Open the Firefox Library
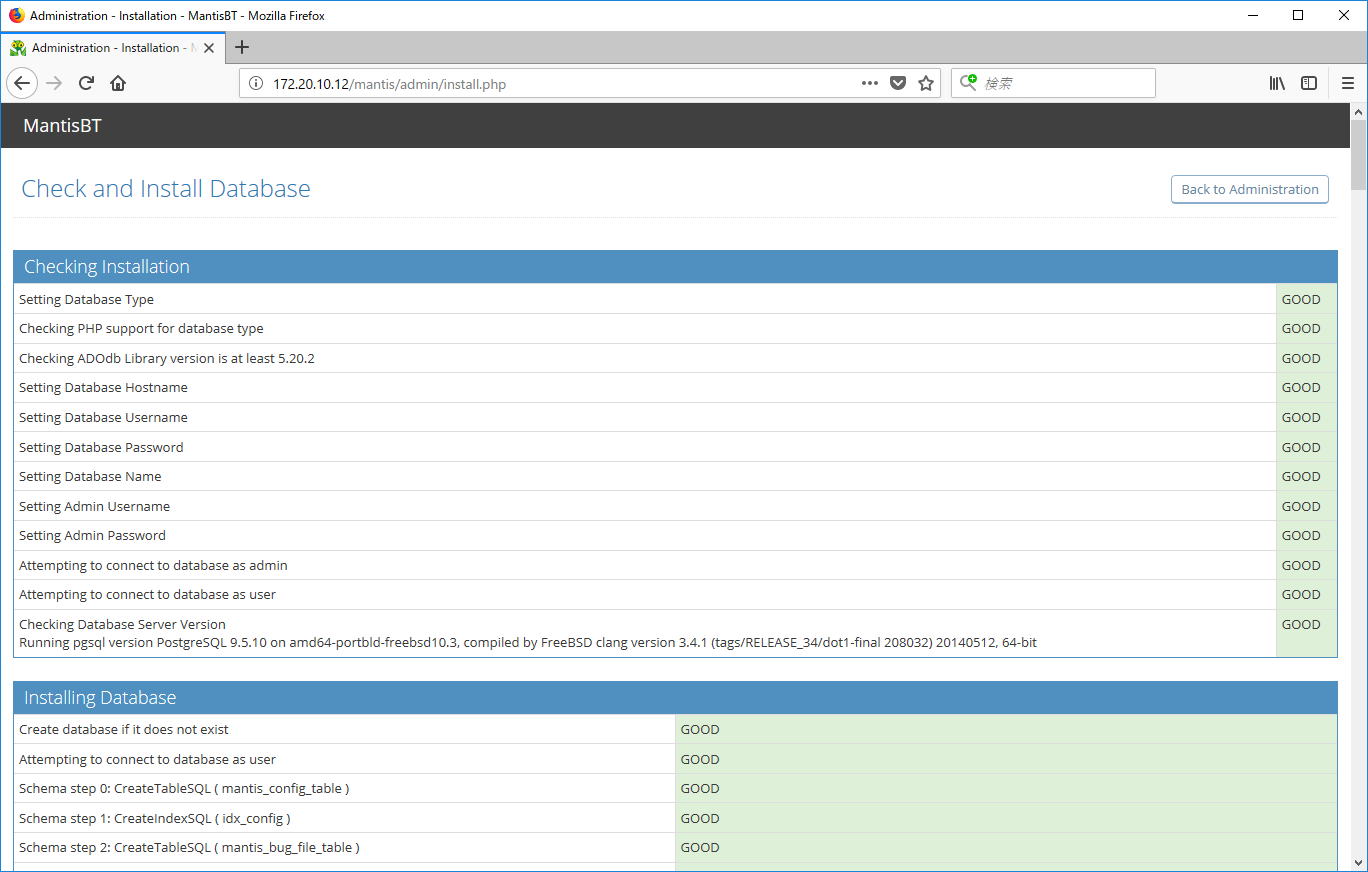This screenshot has width=1368, height=872. point(1277,83)
